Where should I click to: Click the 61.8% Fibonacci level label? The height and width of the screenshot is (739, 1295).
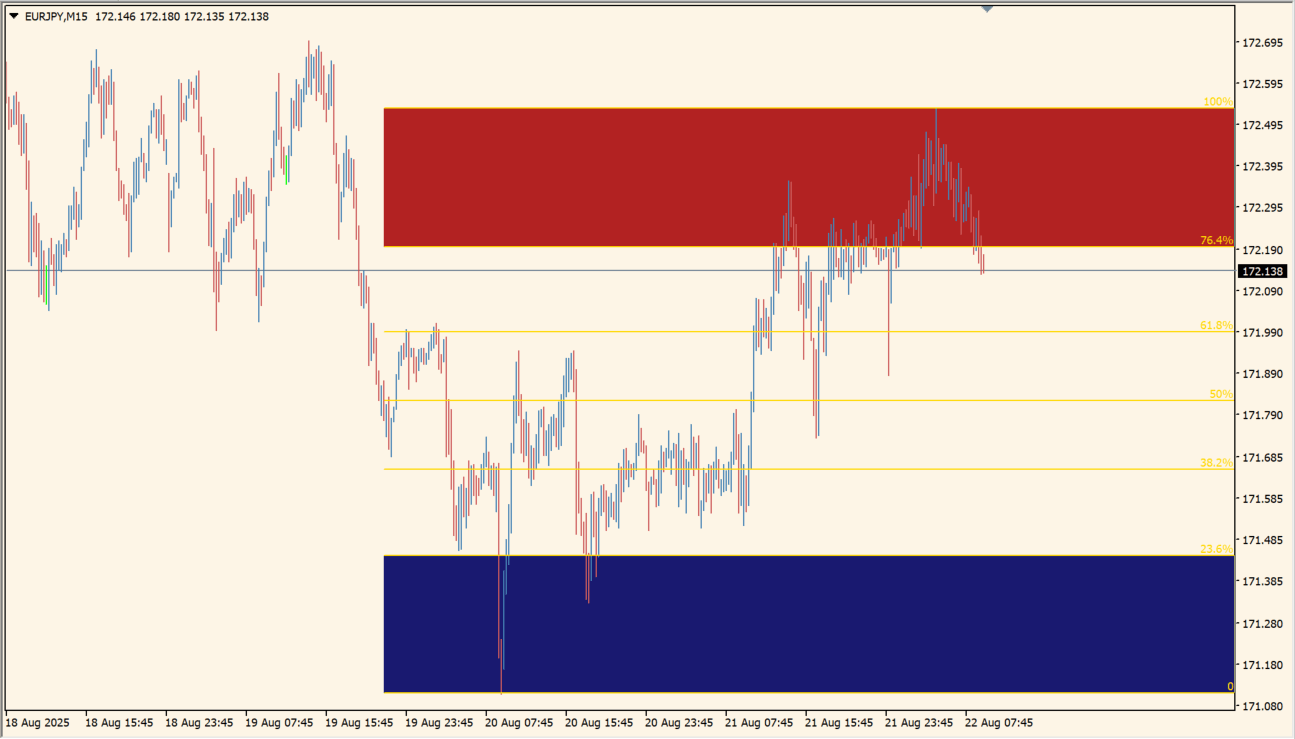pyautogui.click(x=1216, y=325)
